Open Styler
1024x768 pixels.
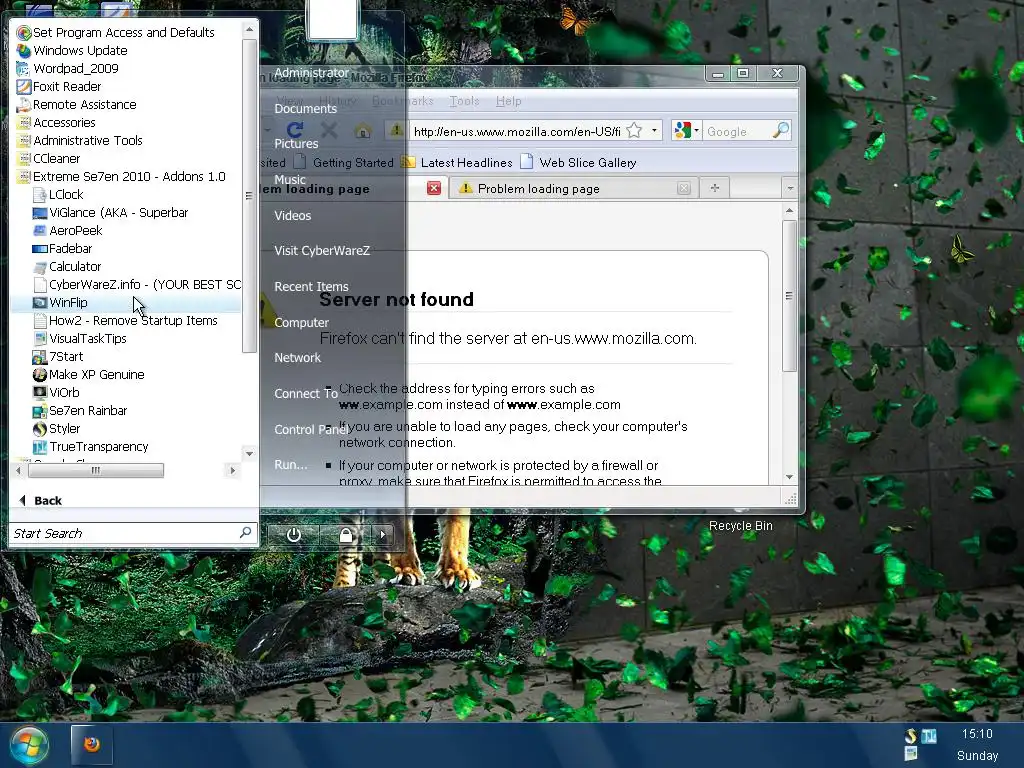click(x=65, y=428)
